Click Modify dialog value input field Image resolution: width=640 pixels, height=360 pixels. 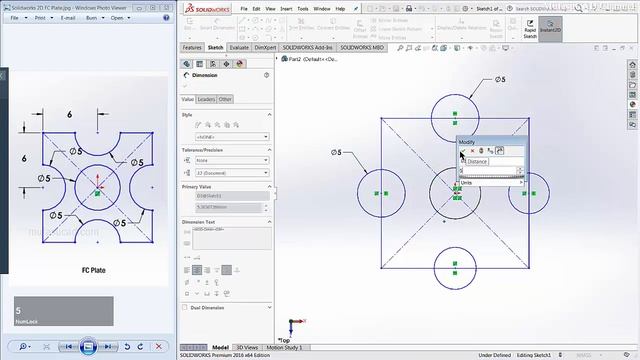click(488, 171)
